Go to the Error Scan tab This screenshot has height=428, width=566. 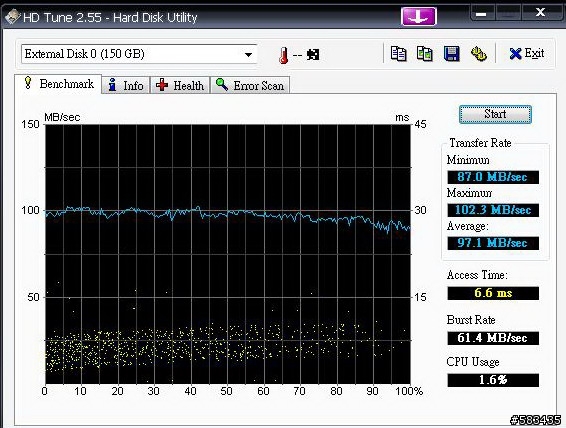250,86
